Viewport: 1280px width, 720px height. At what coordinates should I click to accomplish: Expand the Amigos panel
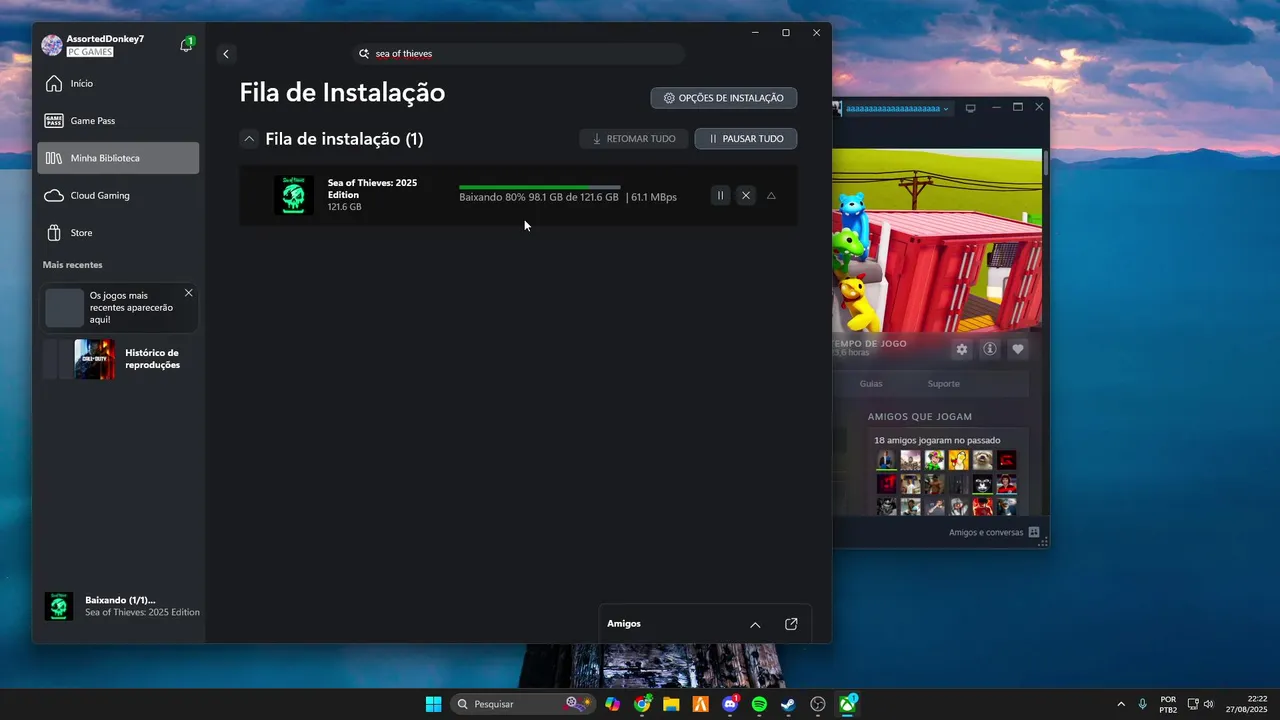coord(755,624)
